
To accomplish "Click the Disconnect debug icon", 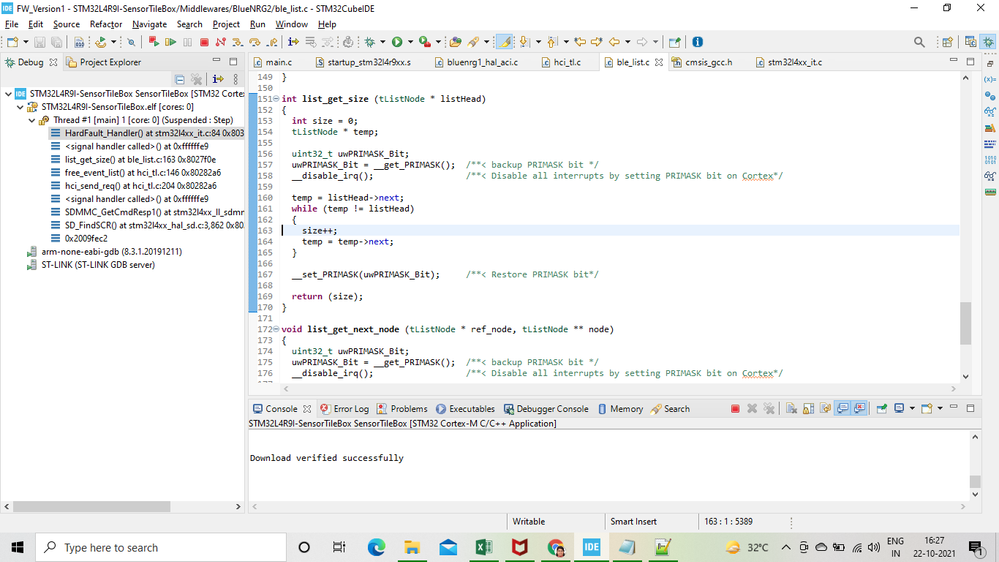I will (x=220, y=42).
